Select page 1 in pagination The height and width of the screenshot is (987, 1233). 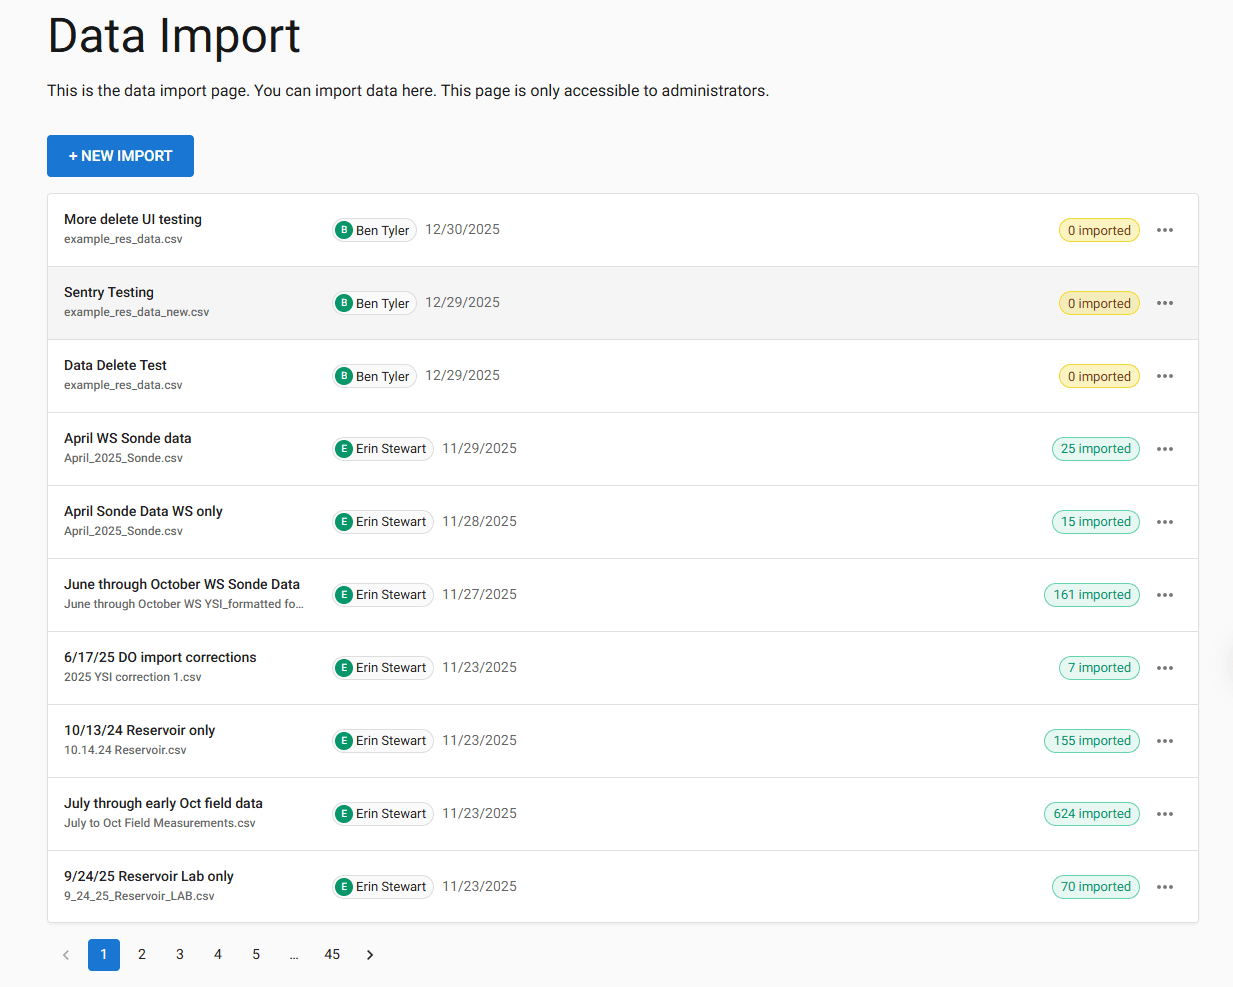[104, 955]
